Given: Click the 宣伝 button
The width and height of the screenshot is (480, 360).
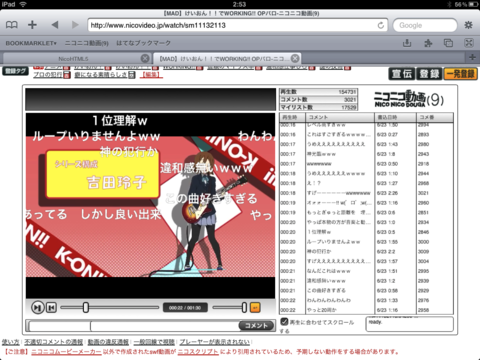Looking at the screenshot, I should click(402, 74).
